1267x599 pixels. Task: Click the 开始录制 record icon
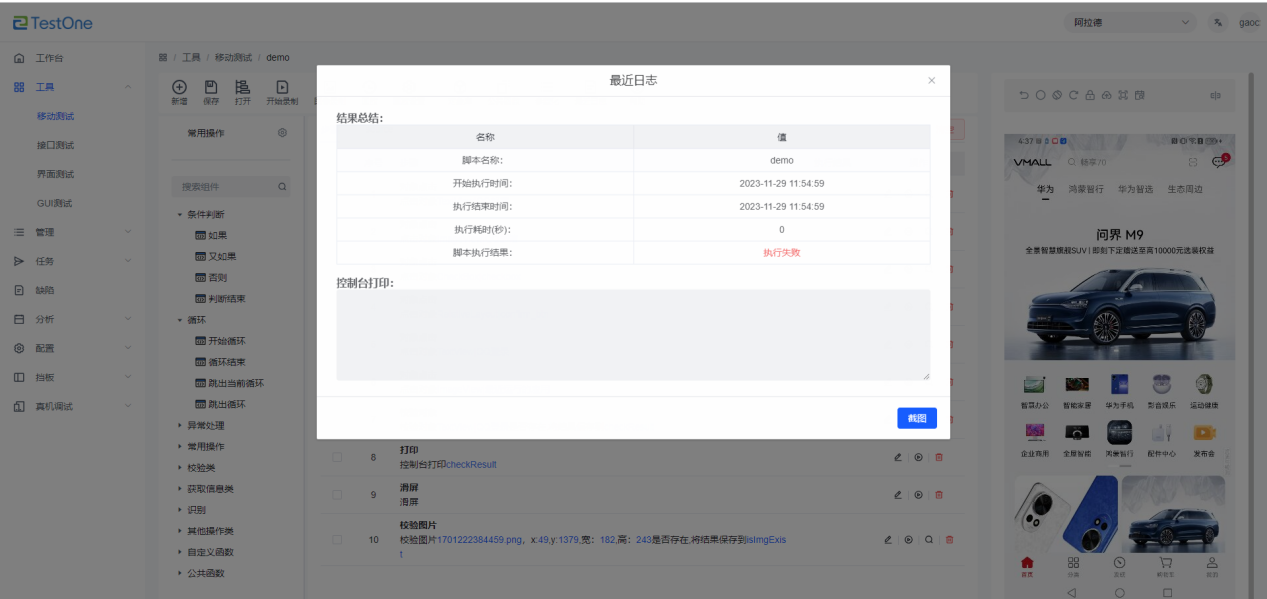pos(282,88)
